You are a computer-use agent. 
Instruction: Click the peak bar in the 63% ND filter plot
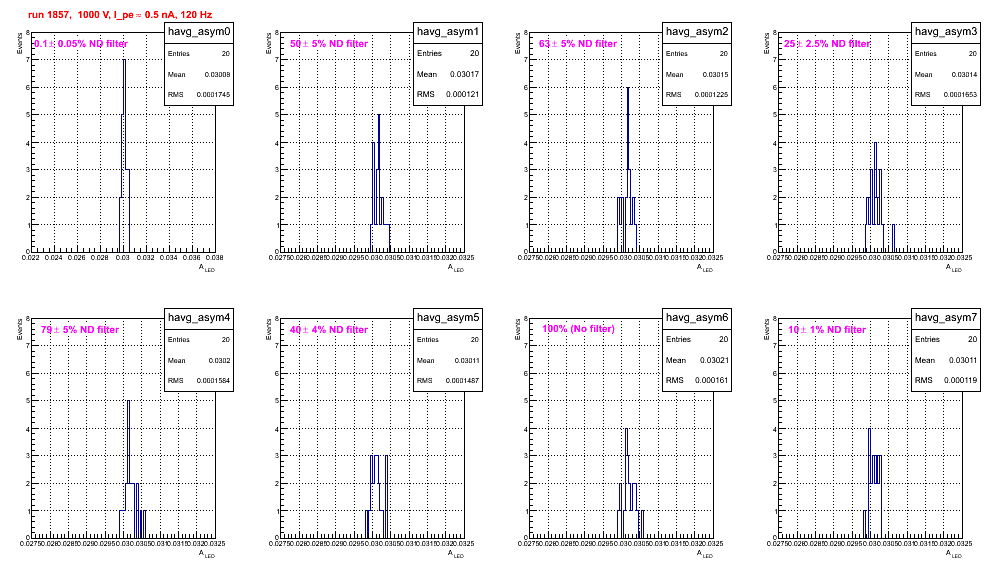(628, 169)
